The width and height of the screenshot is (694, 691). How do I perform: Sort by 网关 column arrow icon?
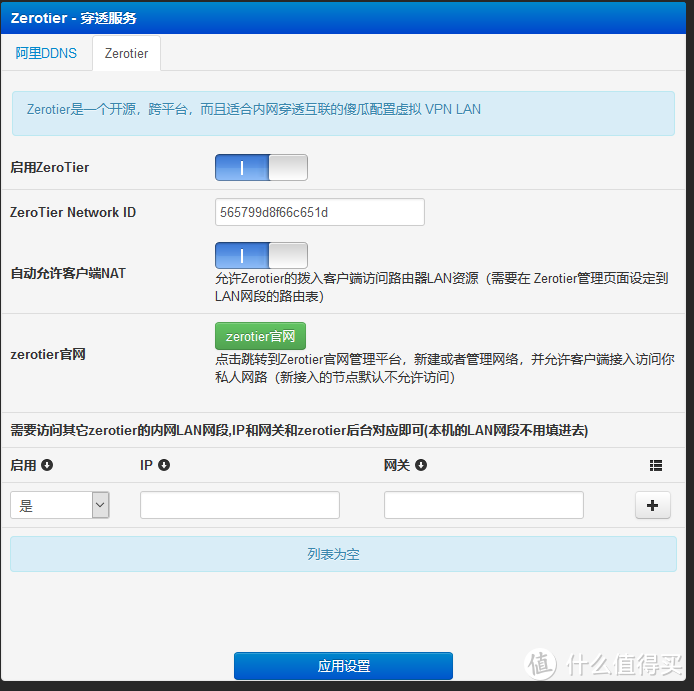tap(421, 465)
